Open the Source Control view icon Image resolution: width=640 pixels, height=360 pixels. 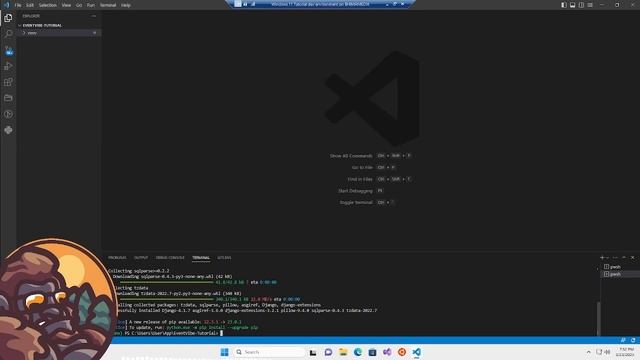point(8,50)
